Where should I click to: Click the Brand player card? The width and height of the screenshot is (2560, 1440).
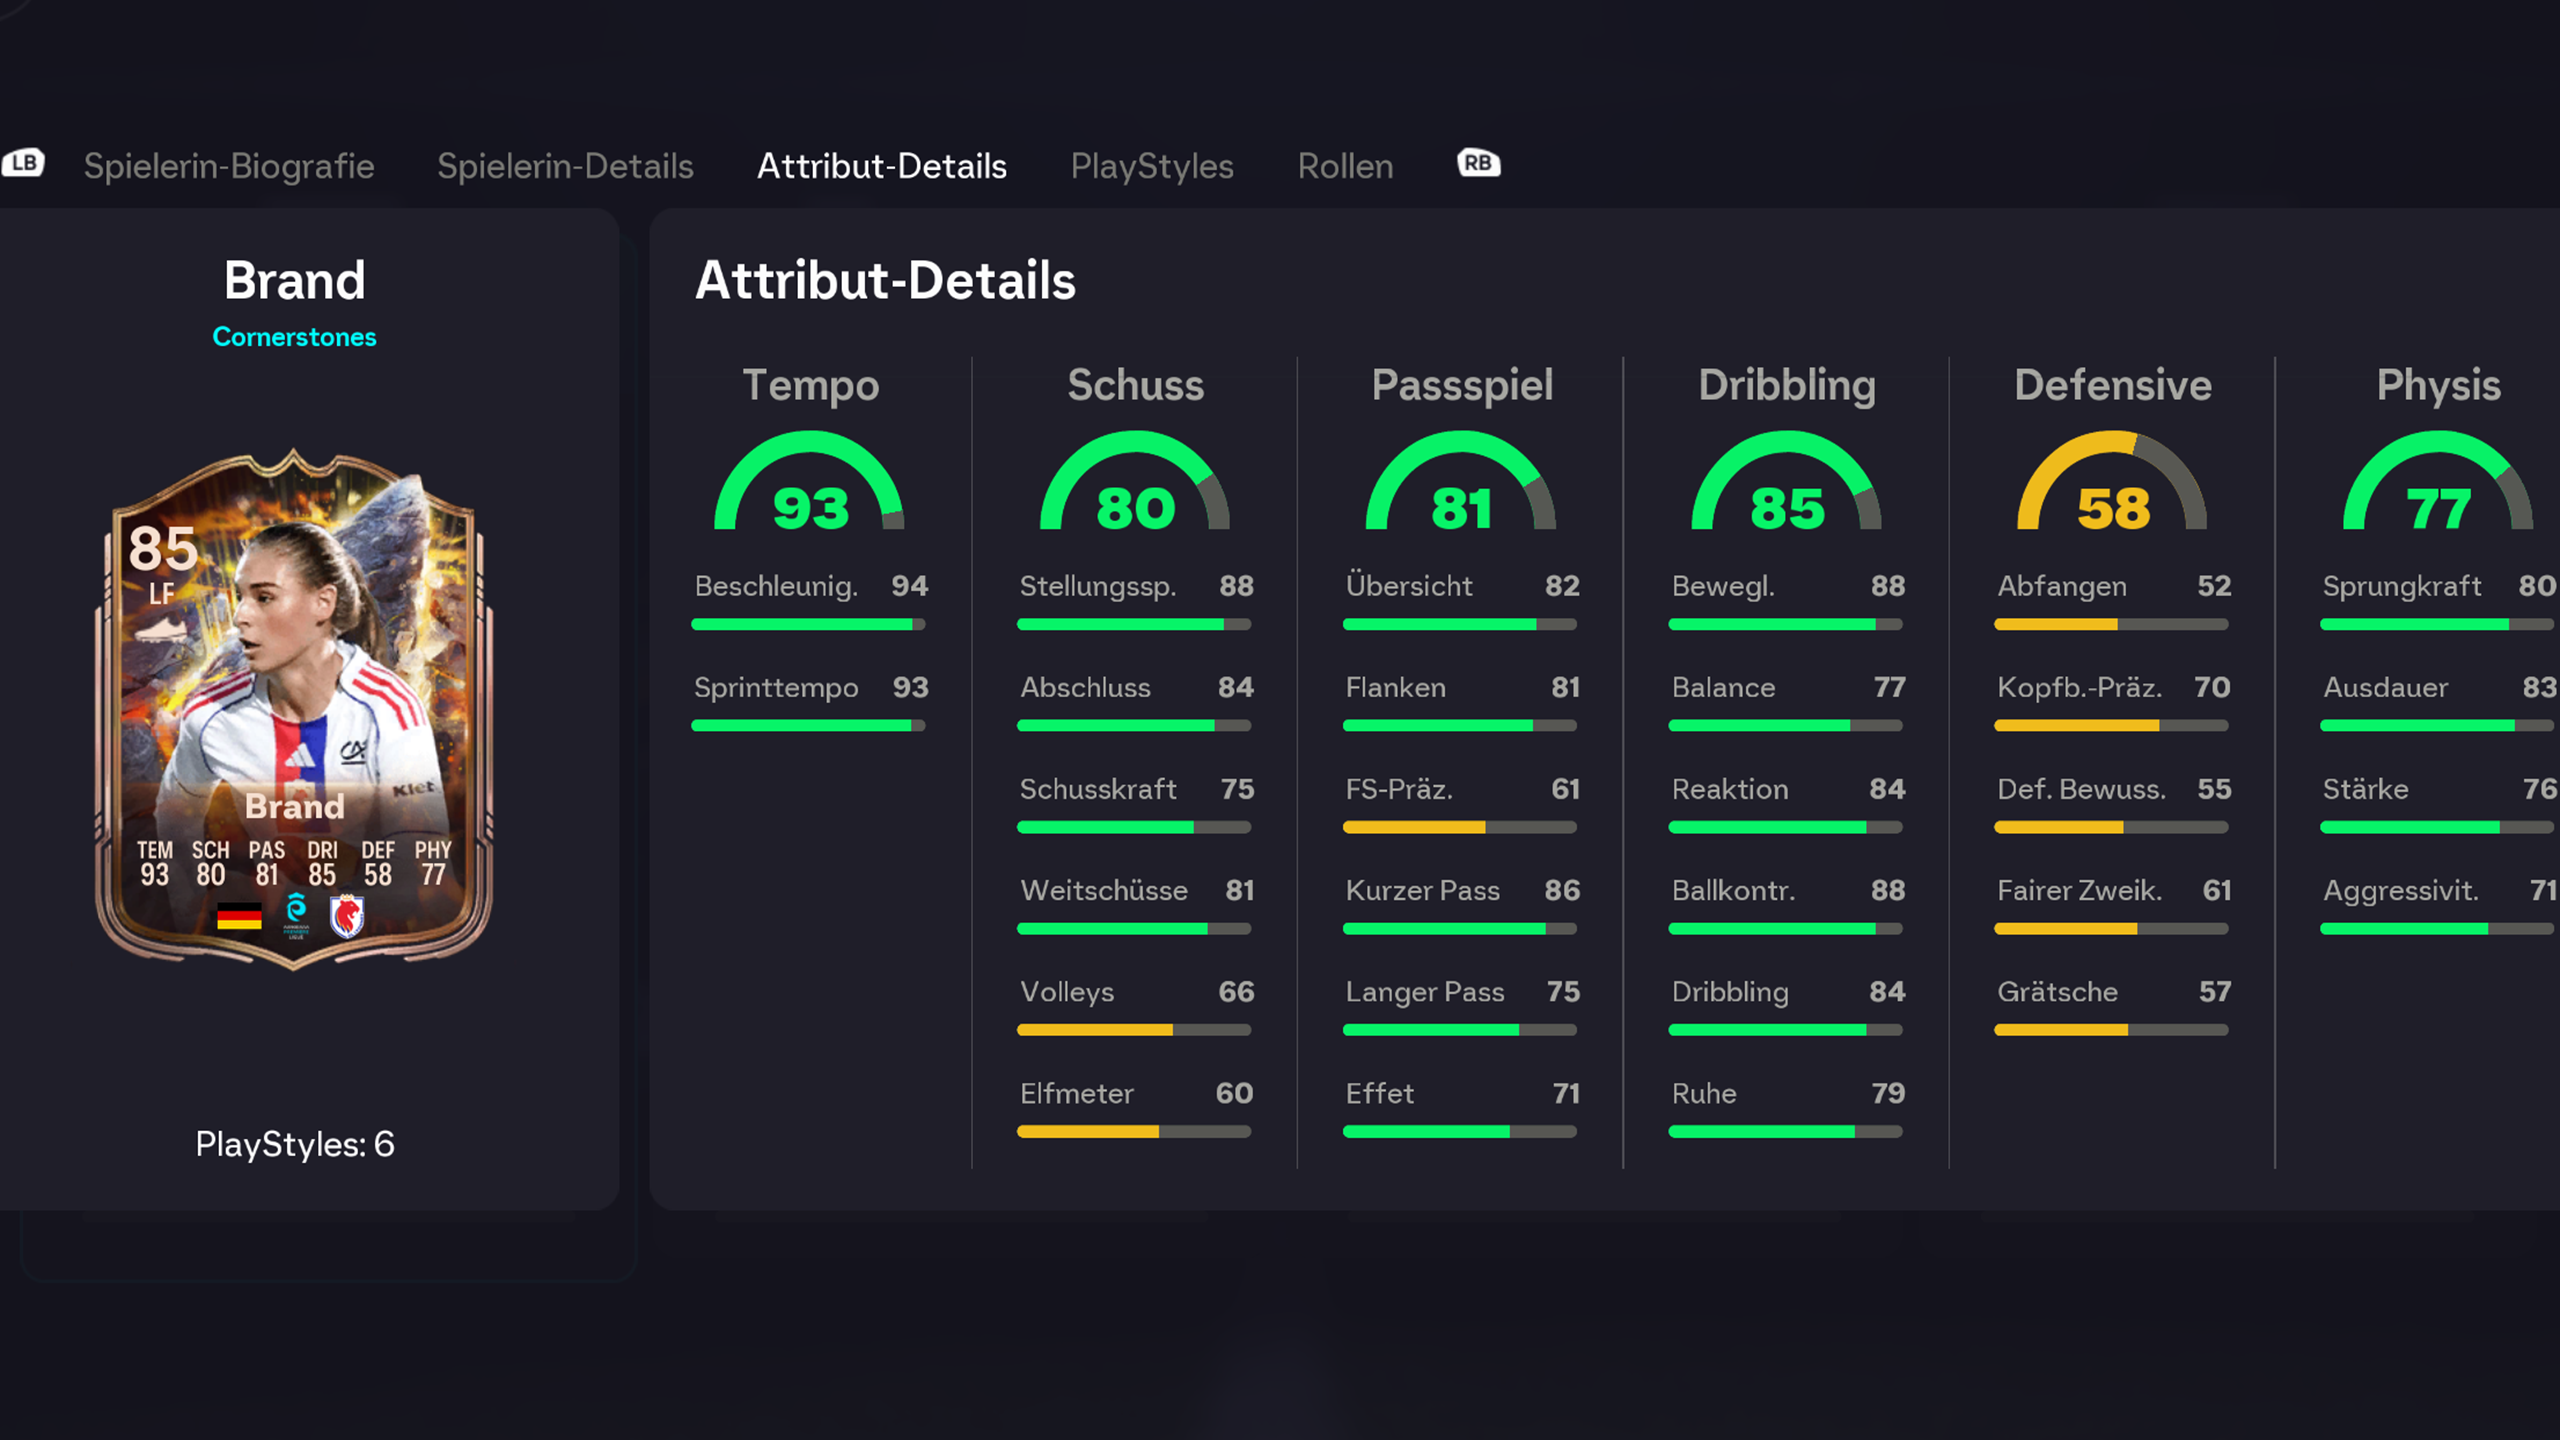(294, 710)
